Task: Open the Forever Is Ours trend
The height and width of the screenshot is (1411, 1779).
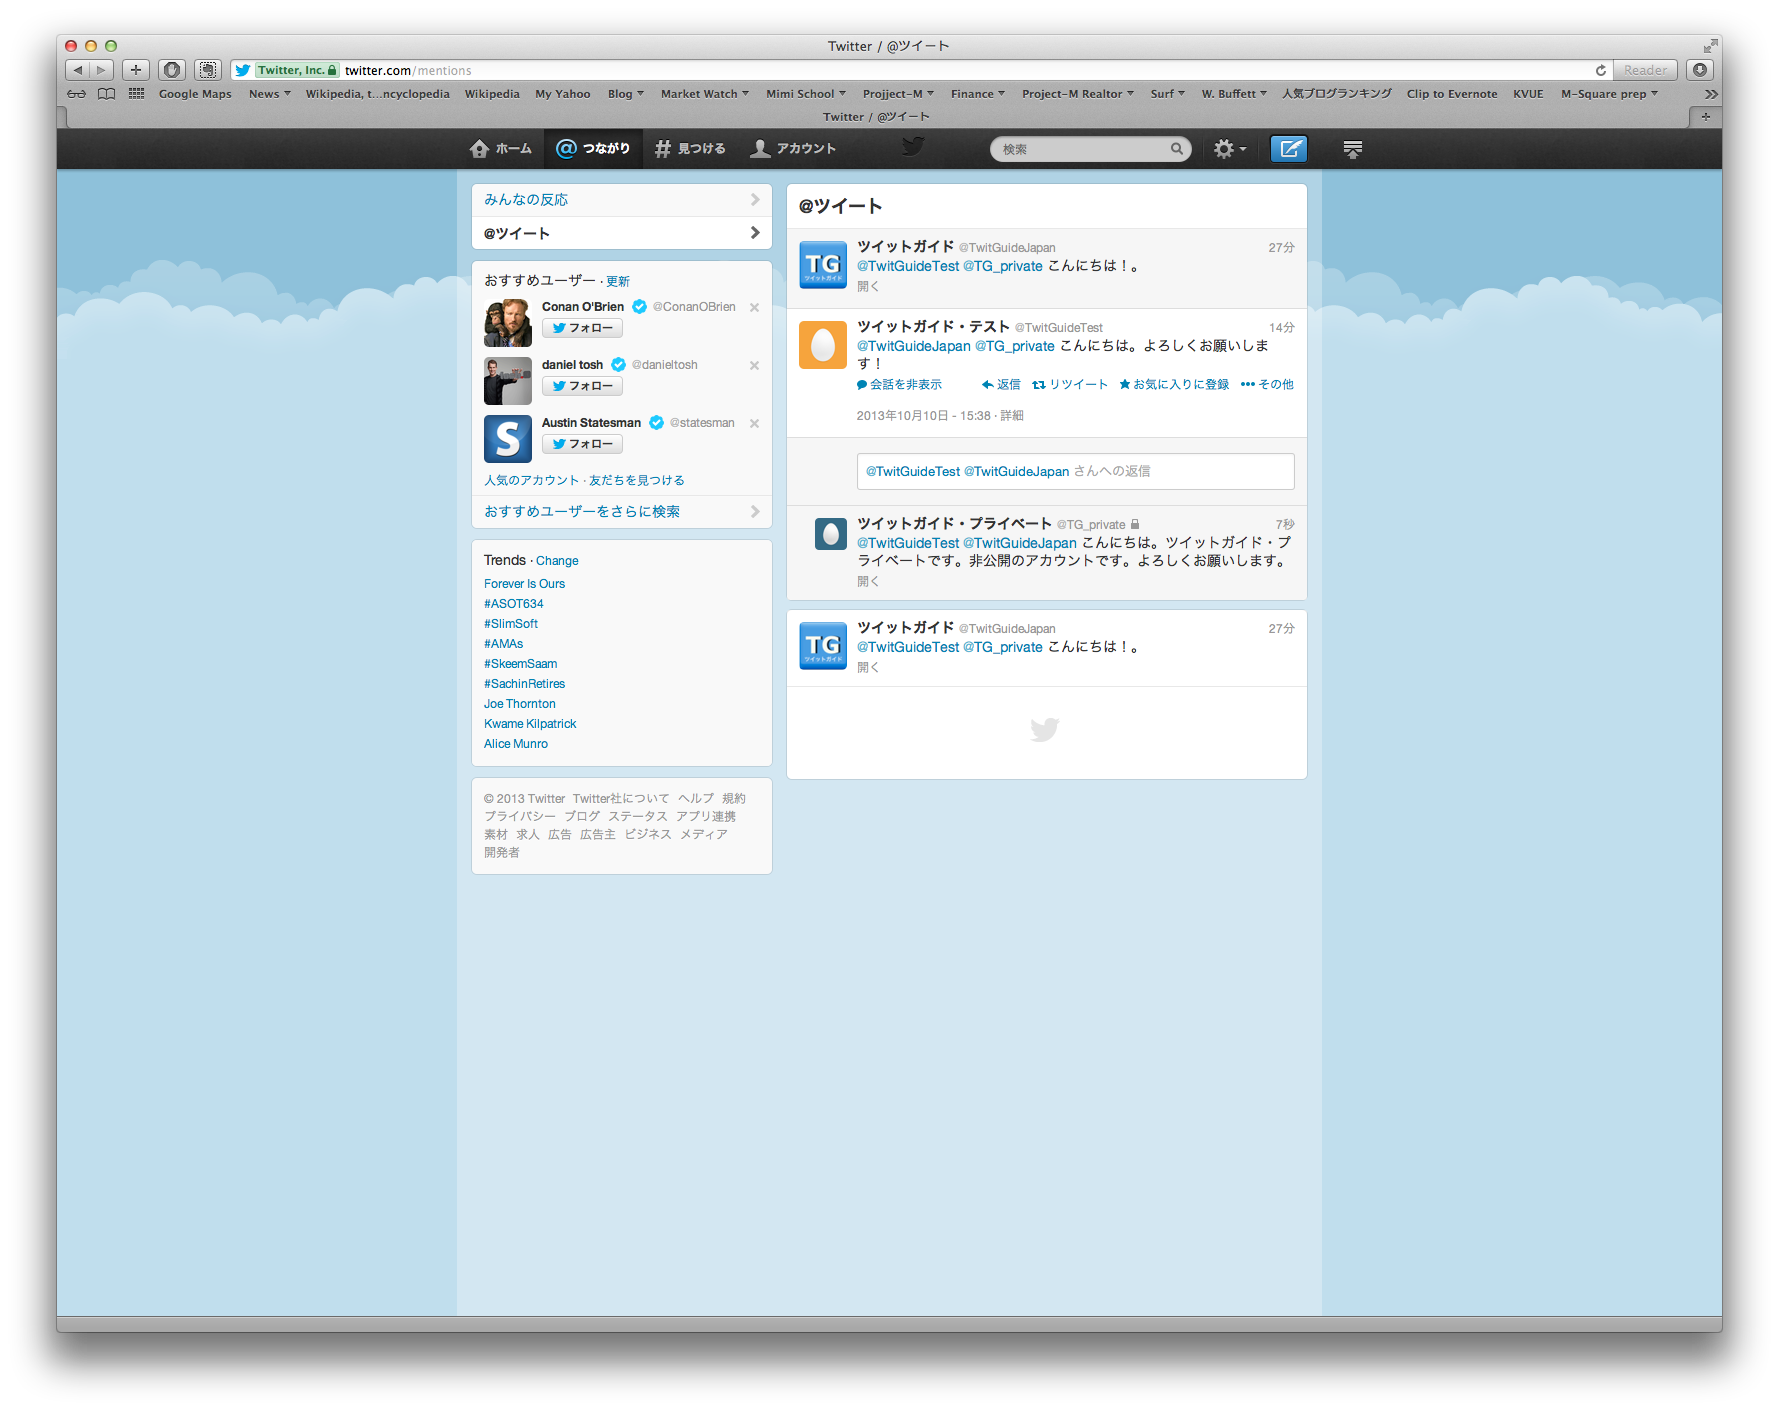Action: click(524, 584)
